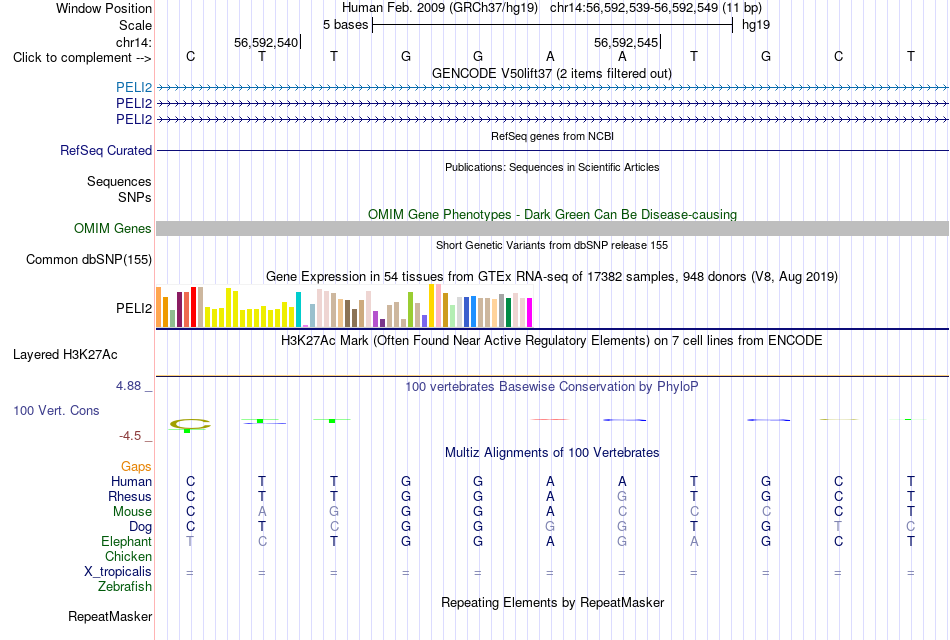Click the gray OMIM Genes item bar
Viewport: 950px width, 640px height.
coord(552,228)
